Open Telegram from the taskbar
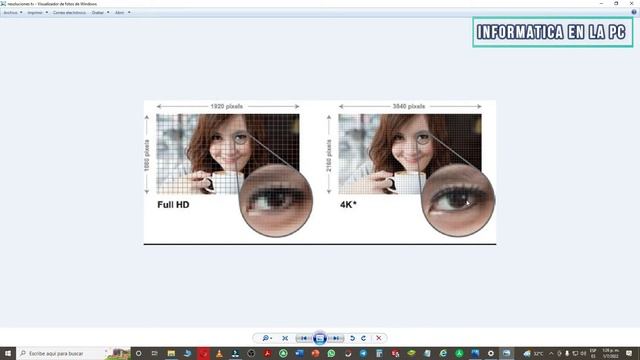The width and height of the screenshot is (640, 360). (363, 353)
